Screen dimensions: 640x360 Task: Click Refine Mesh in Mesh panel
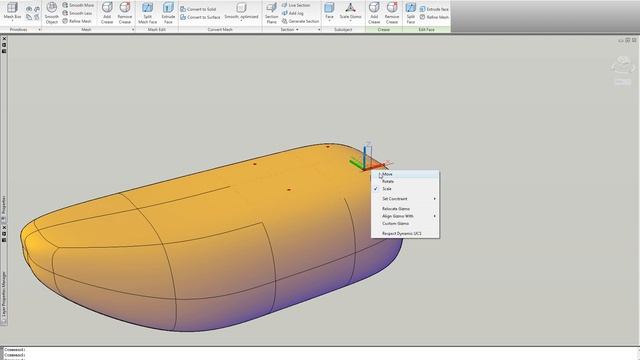click(x=77, y=21)
